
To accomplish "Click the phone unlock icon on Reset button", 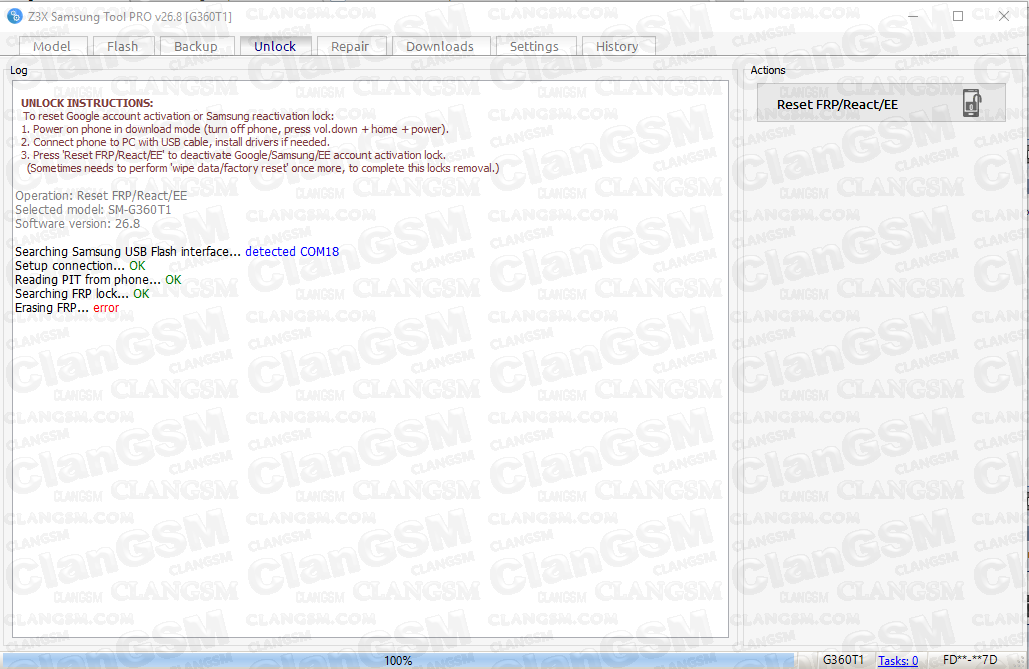I will tap(972, 104).
